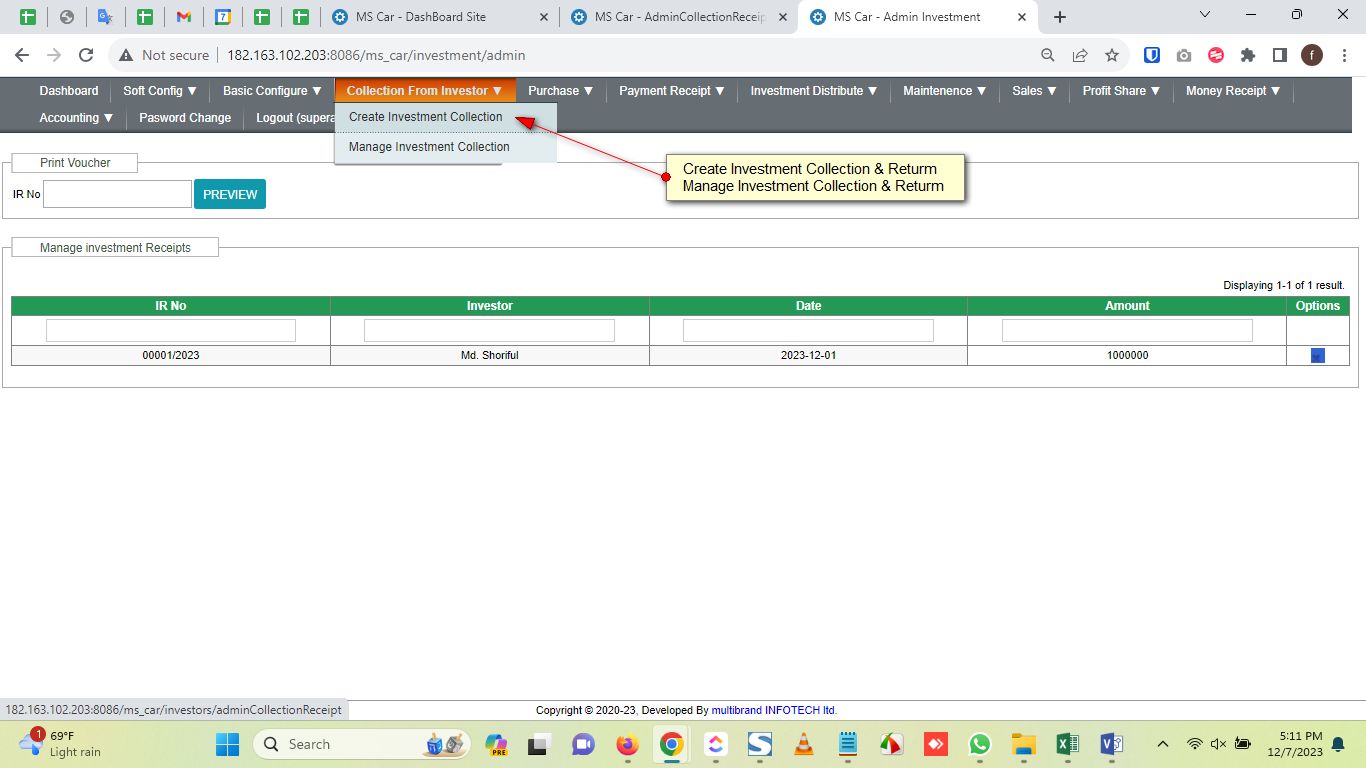The width and height of the screenshot is (1366, 768).
Task: Open VLC media player from taskbar
Action: click(x=803, y=744)
